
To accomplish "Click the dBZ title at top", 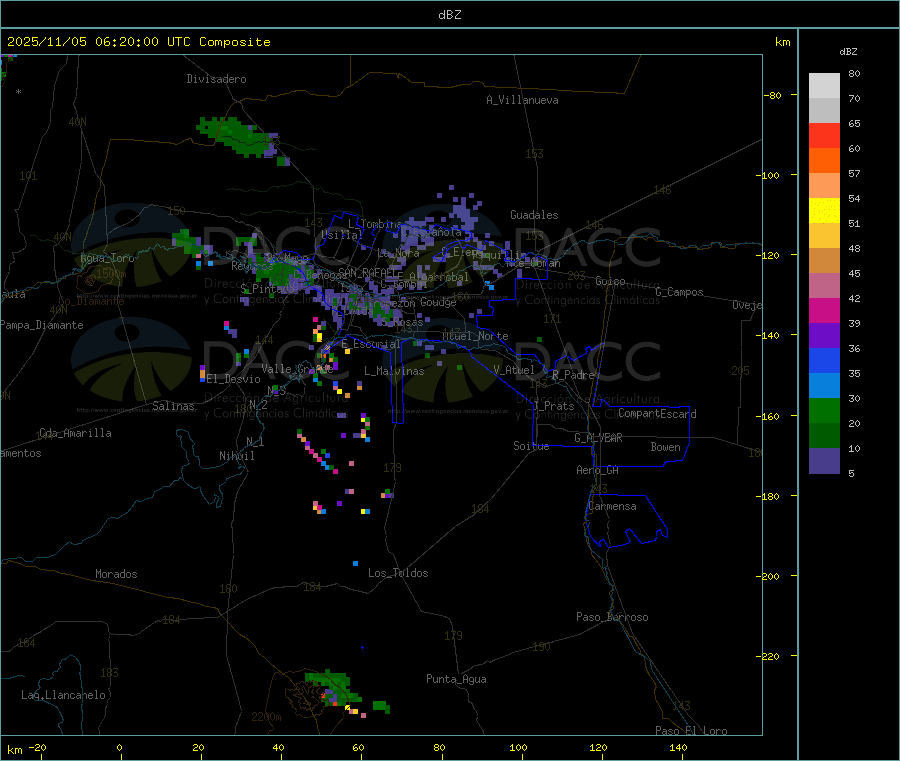I will tap(449, 15).
